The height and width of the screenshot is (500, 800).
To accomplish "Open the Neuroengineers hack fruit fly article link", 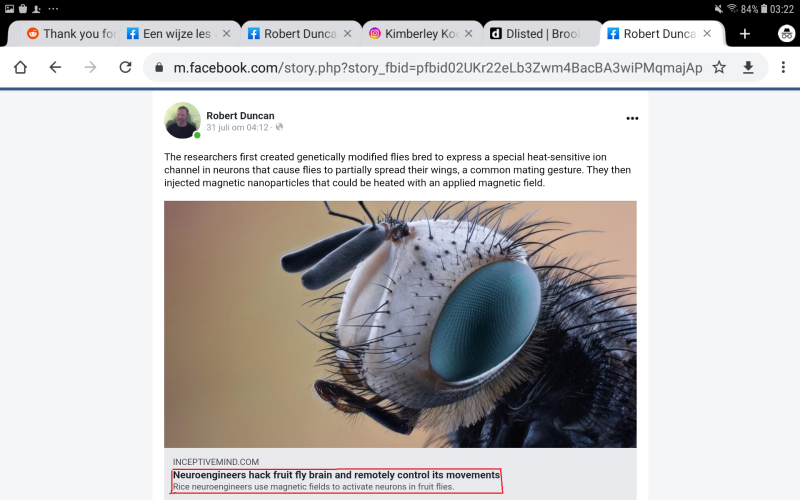I will coord(337,475).
